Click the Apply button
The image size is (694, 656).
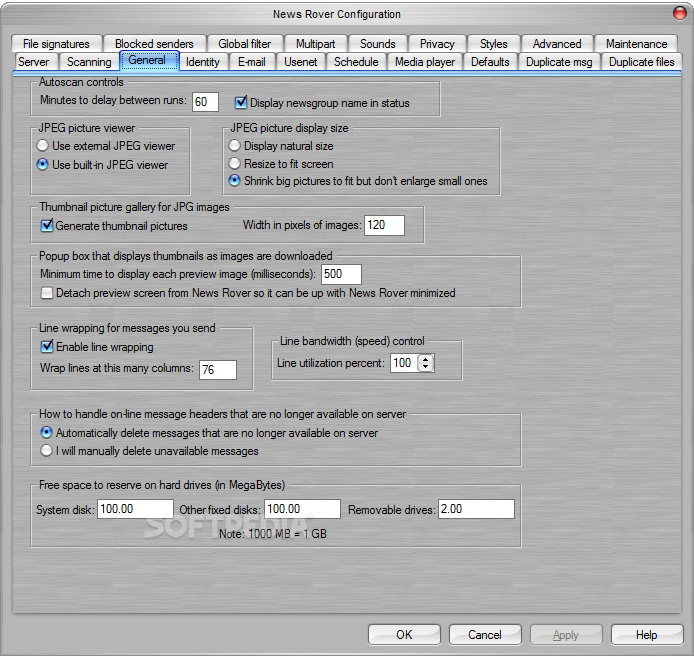(566, 635)
